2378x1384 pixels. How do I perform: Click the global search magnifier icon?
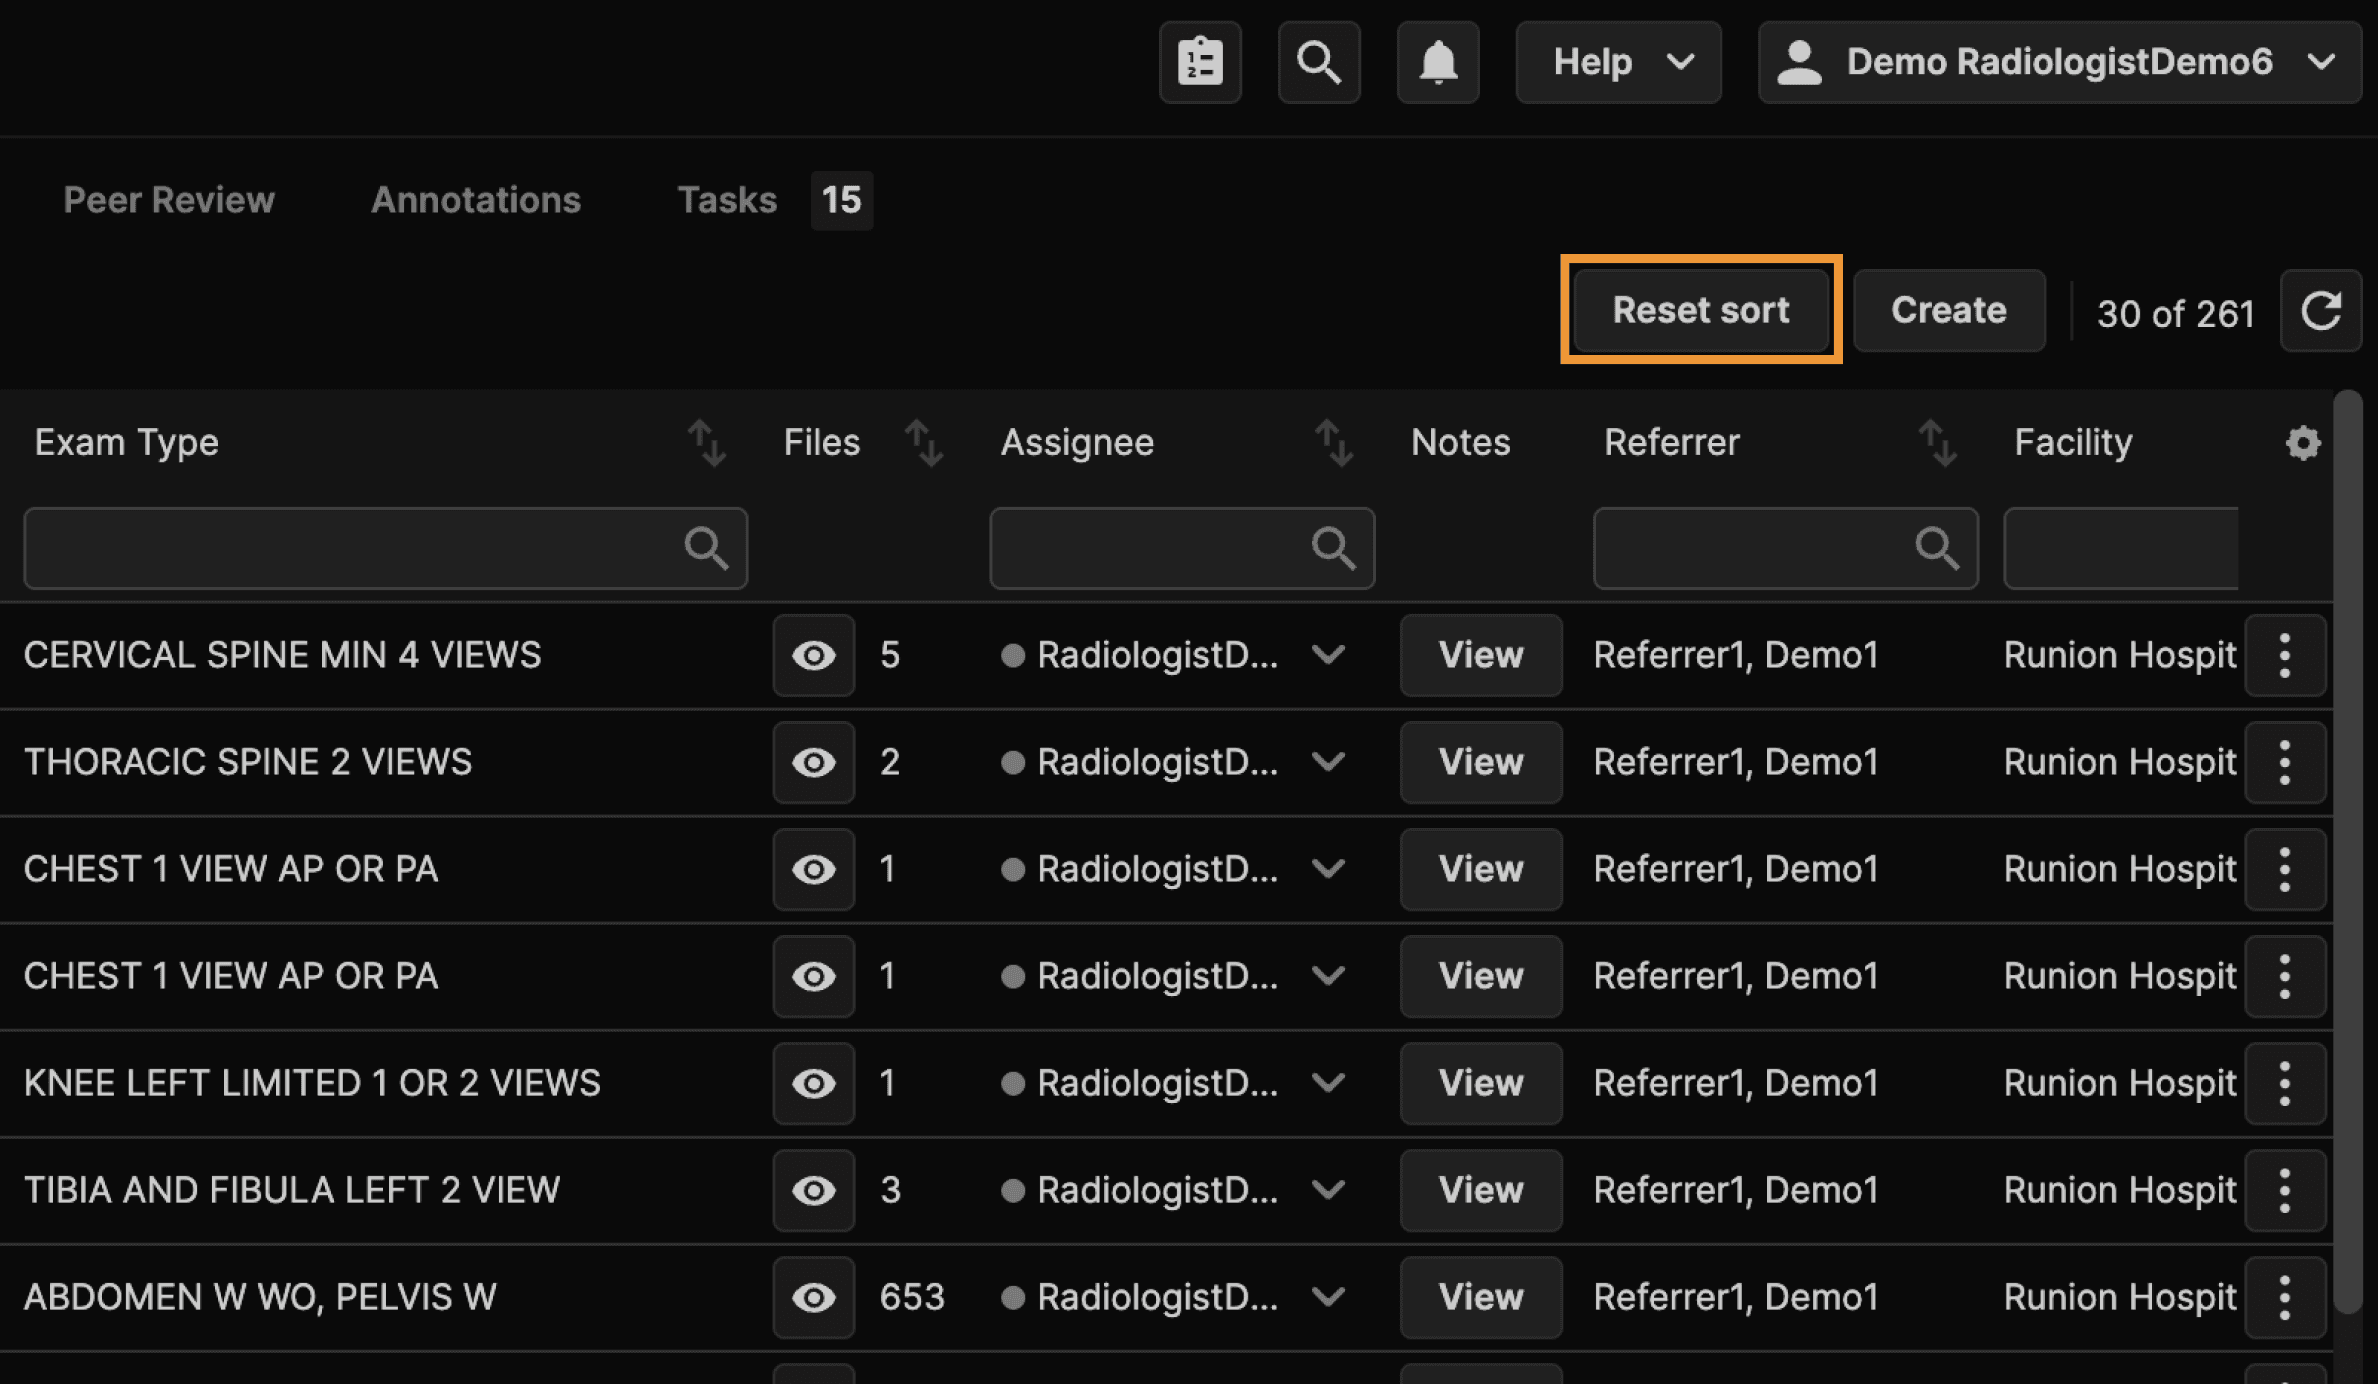(1318, 62)
